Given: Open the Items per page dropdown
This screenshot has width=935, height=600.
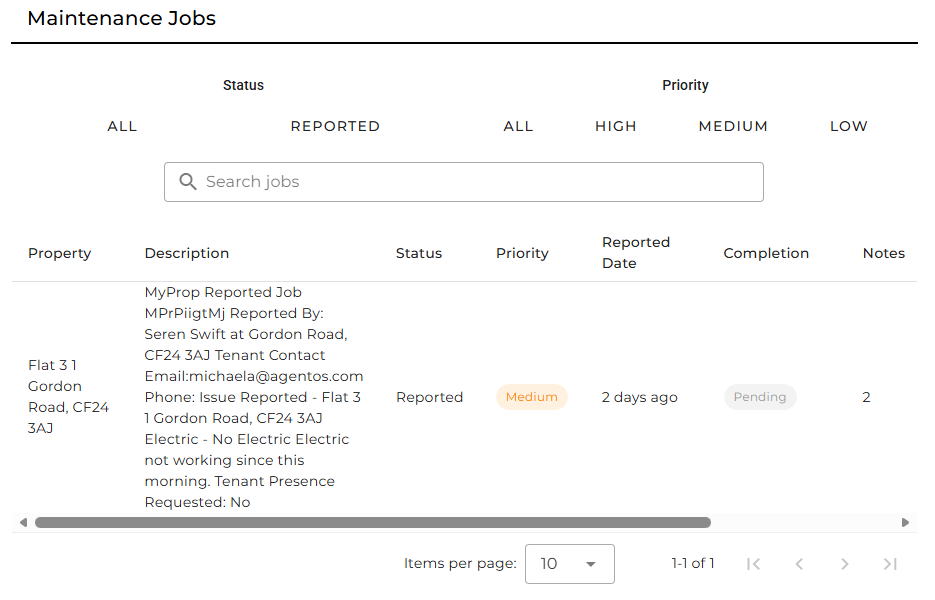Looking at the screenshot, I should pos(569,564).
